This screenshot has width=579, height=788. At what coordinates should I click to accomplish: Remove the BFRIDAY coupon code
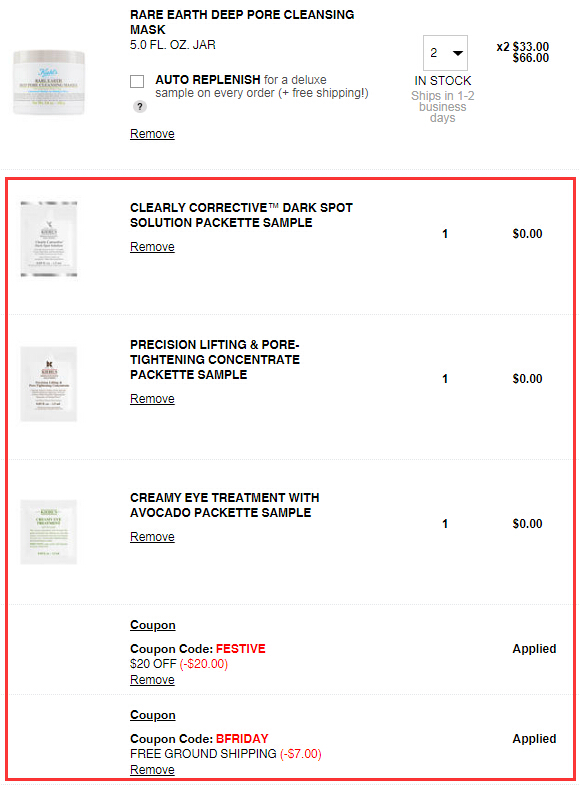click(x=152, y=769)
